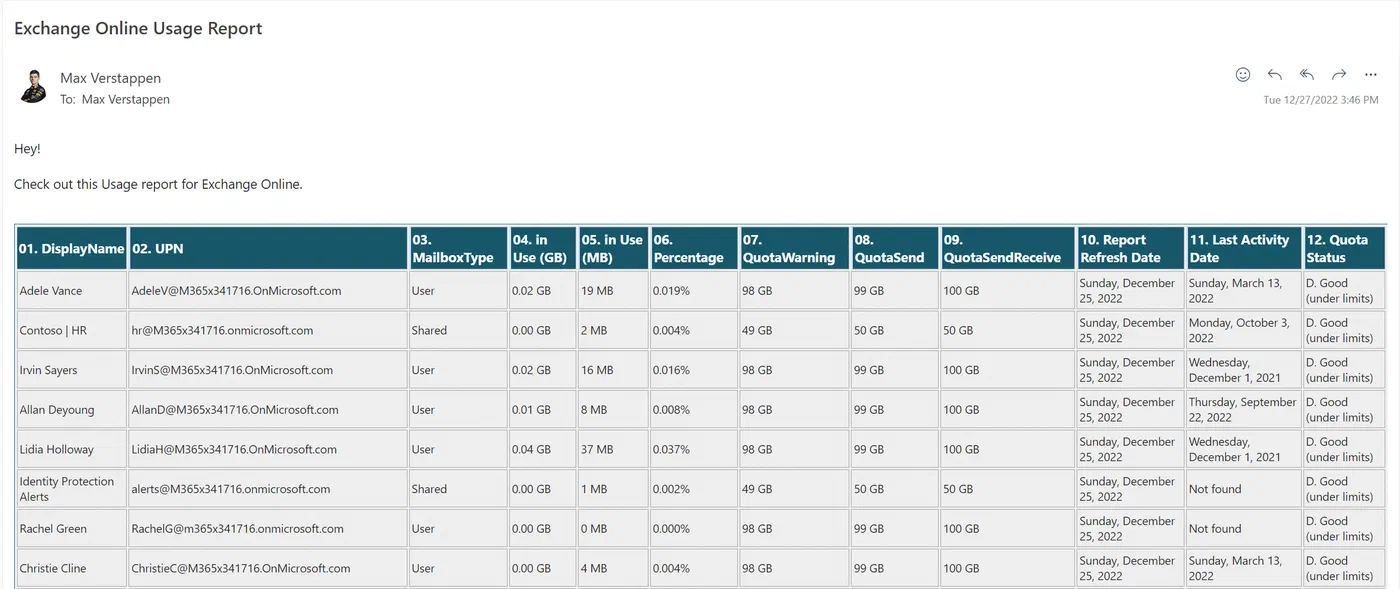1400x589 pixels.
Task: Click the 0.016% percentage cell
Action: point(694,370)
